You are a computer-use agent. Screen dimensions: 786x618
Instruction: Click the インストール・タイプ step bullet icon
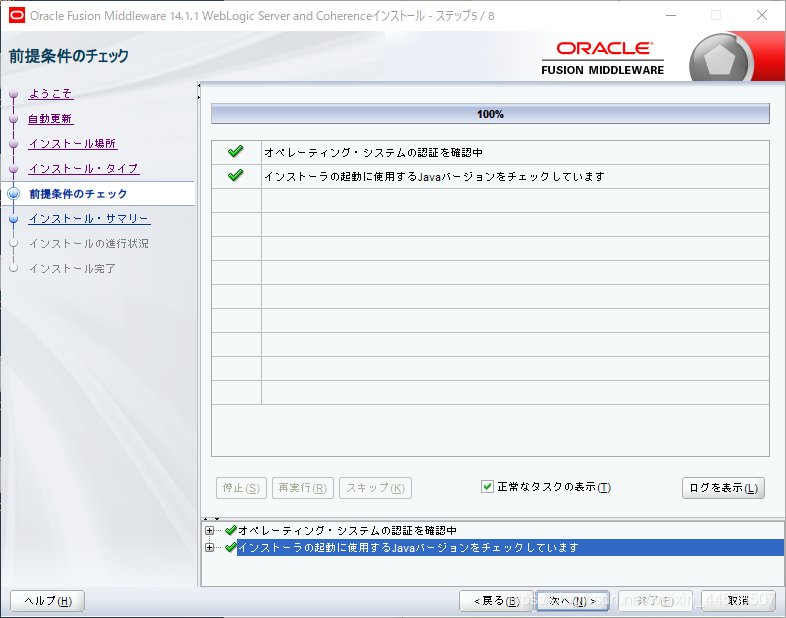[14, 169]
